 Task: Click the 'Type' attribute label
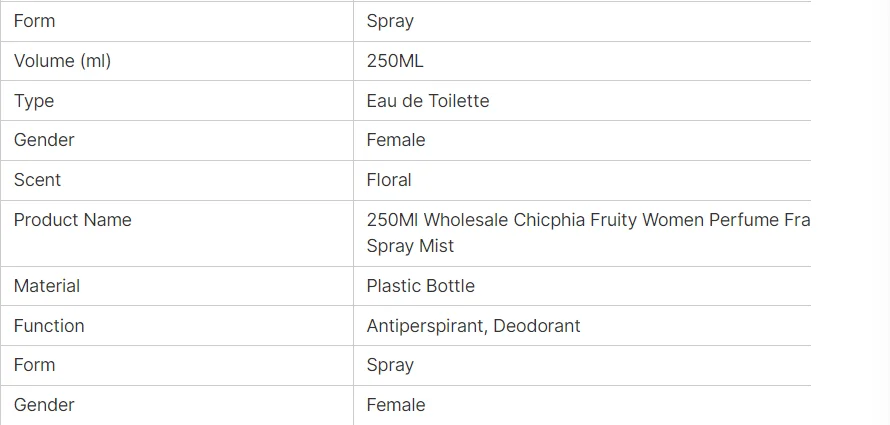[x=34, y=101]
